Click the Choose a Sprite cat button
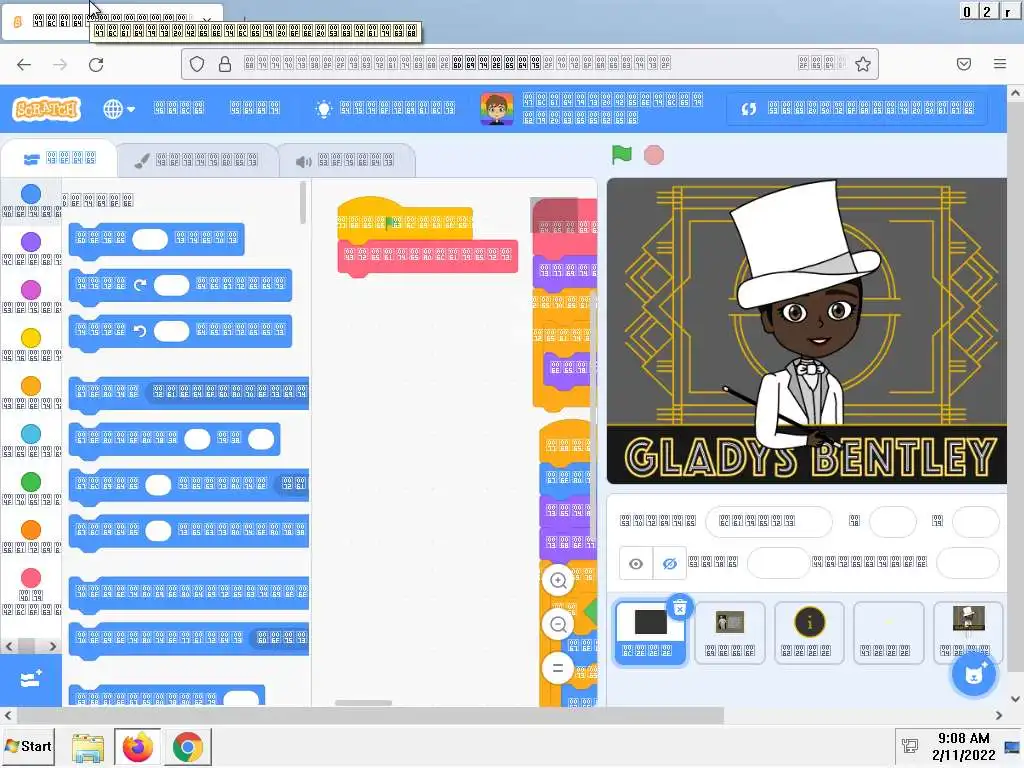1024x768 pixels. pyautogui.click(x=974, y=675)
